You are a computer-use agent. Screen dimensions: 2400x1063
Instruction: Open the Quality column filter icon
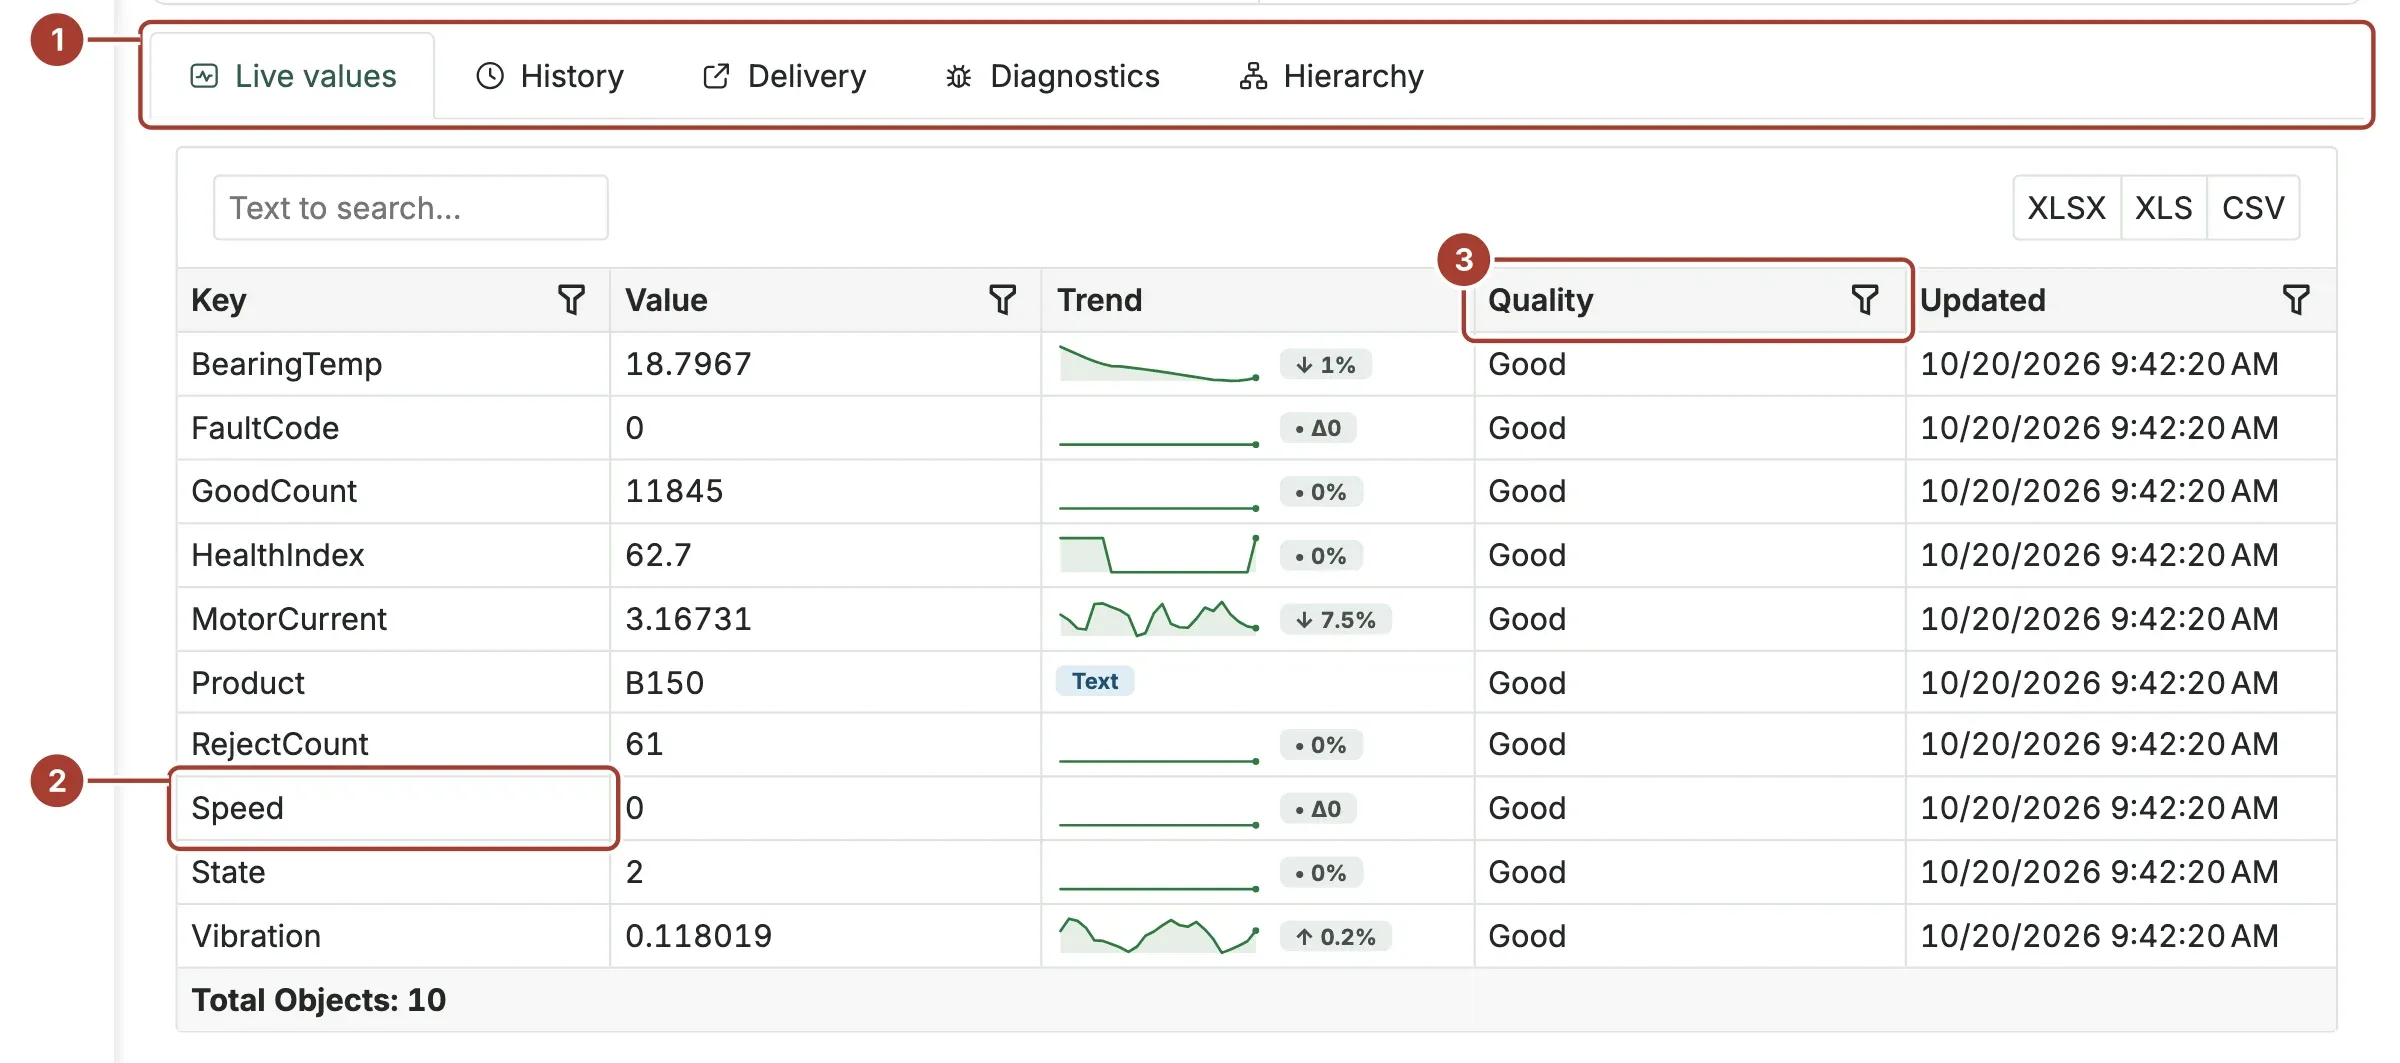click(1865, 299)
